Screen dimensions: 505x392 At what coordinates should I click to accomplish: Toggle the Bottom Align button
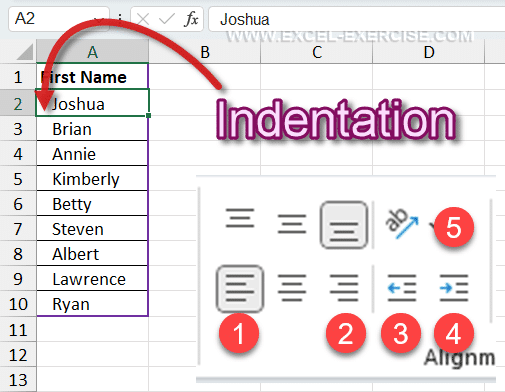pos(344,225)
